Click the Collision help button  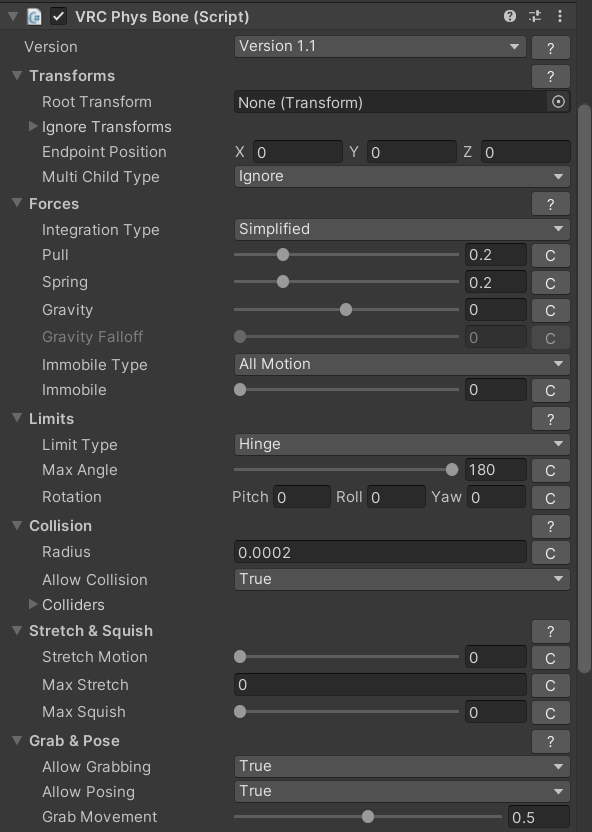coord(551,526)
